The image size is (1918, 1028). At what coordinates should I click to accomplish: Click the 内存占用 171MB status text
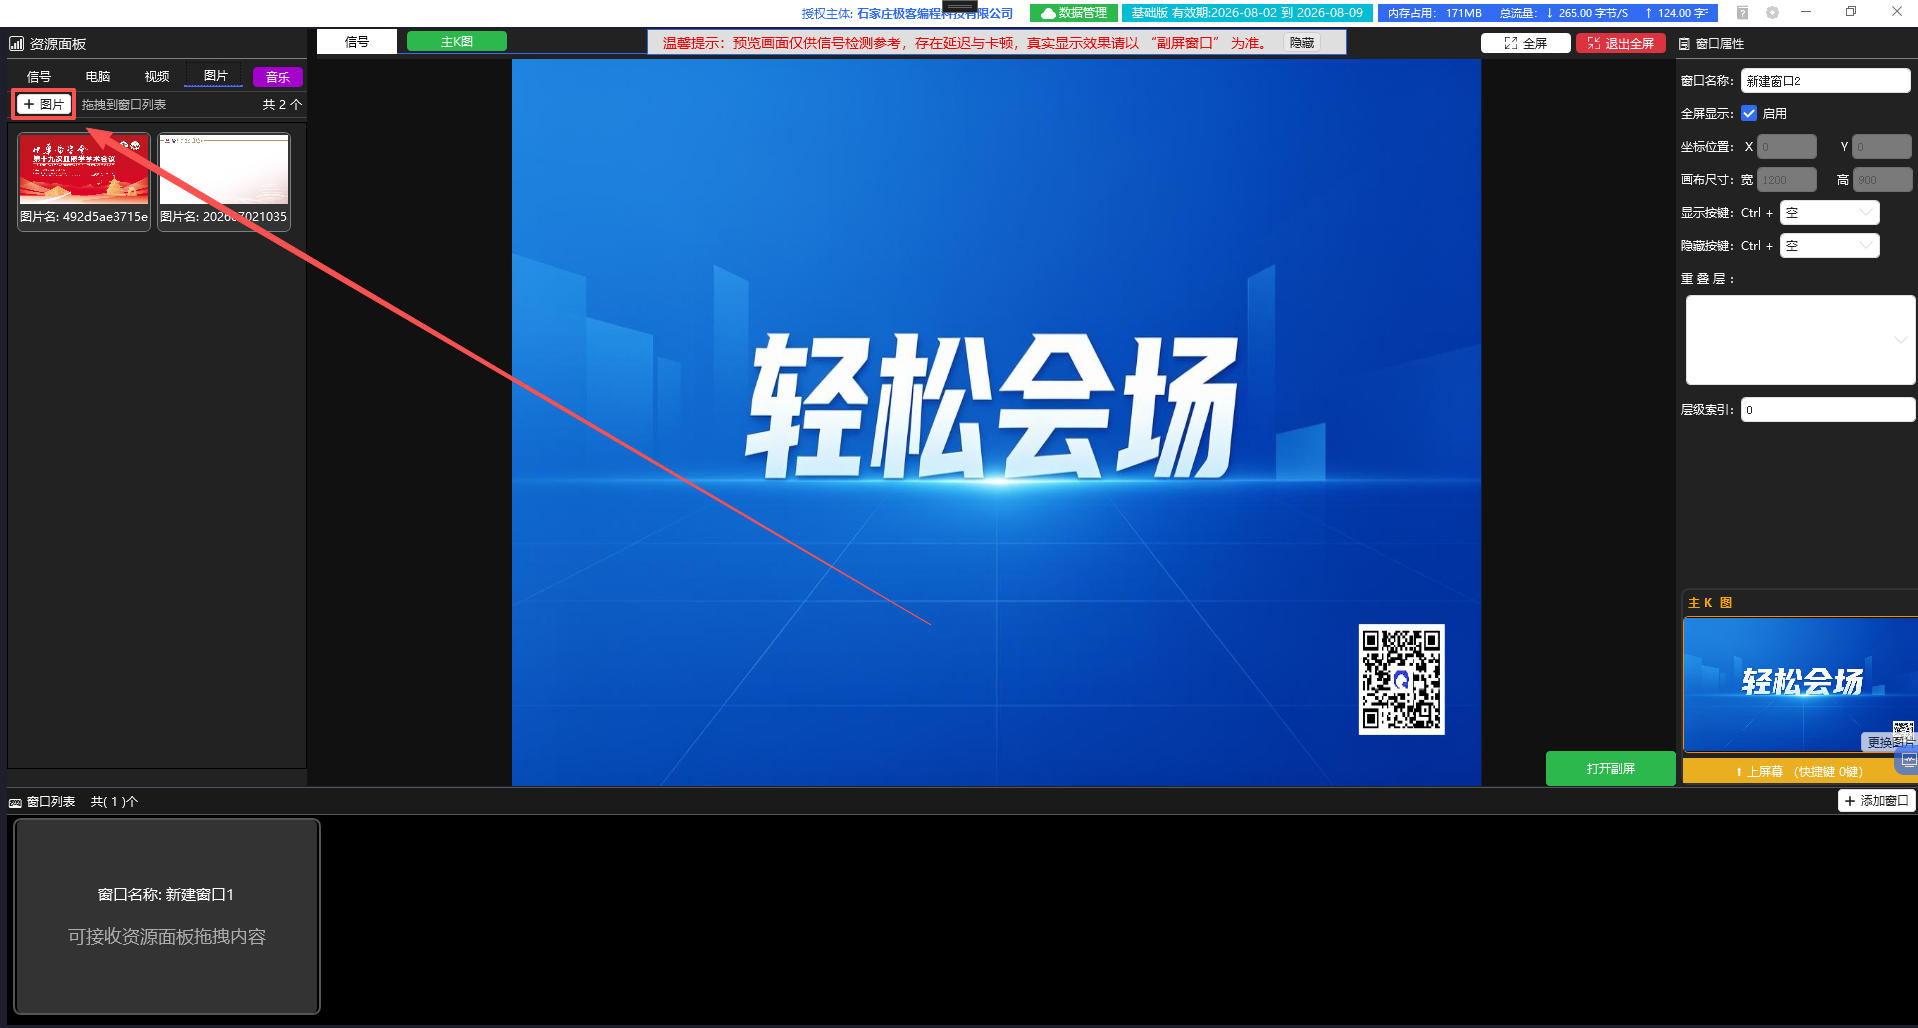(x=1434, y=13)
